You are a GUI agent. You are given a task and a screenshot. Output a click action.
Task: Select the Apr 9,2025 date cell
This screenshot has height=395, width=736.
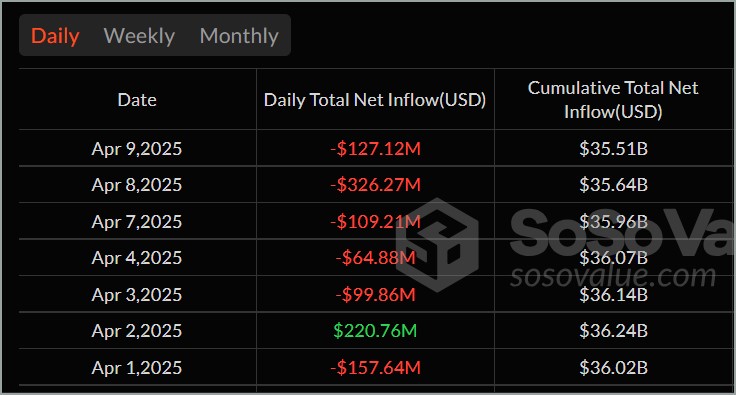click(137, 149)
